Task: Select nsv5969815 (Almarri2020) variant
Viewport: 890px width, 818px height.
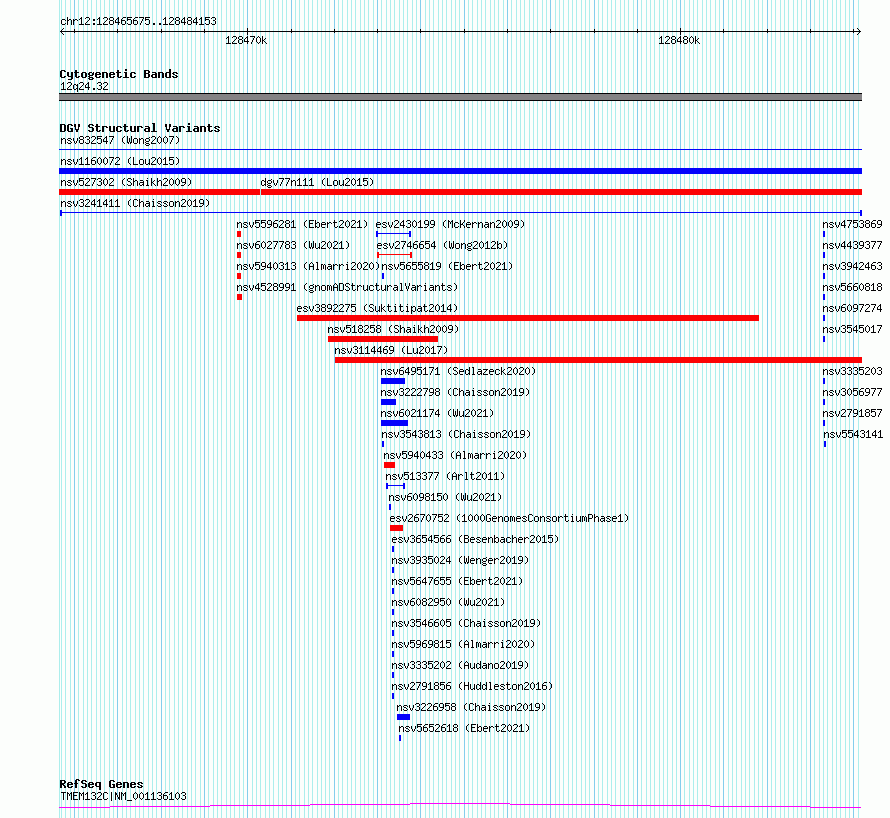Action: [463, 644]
